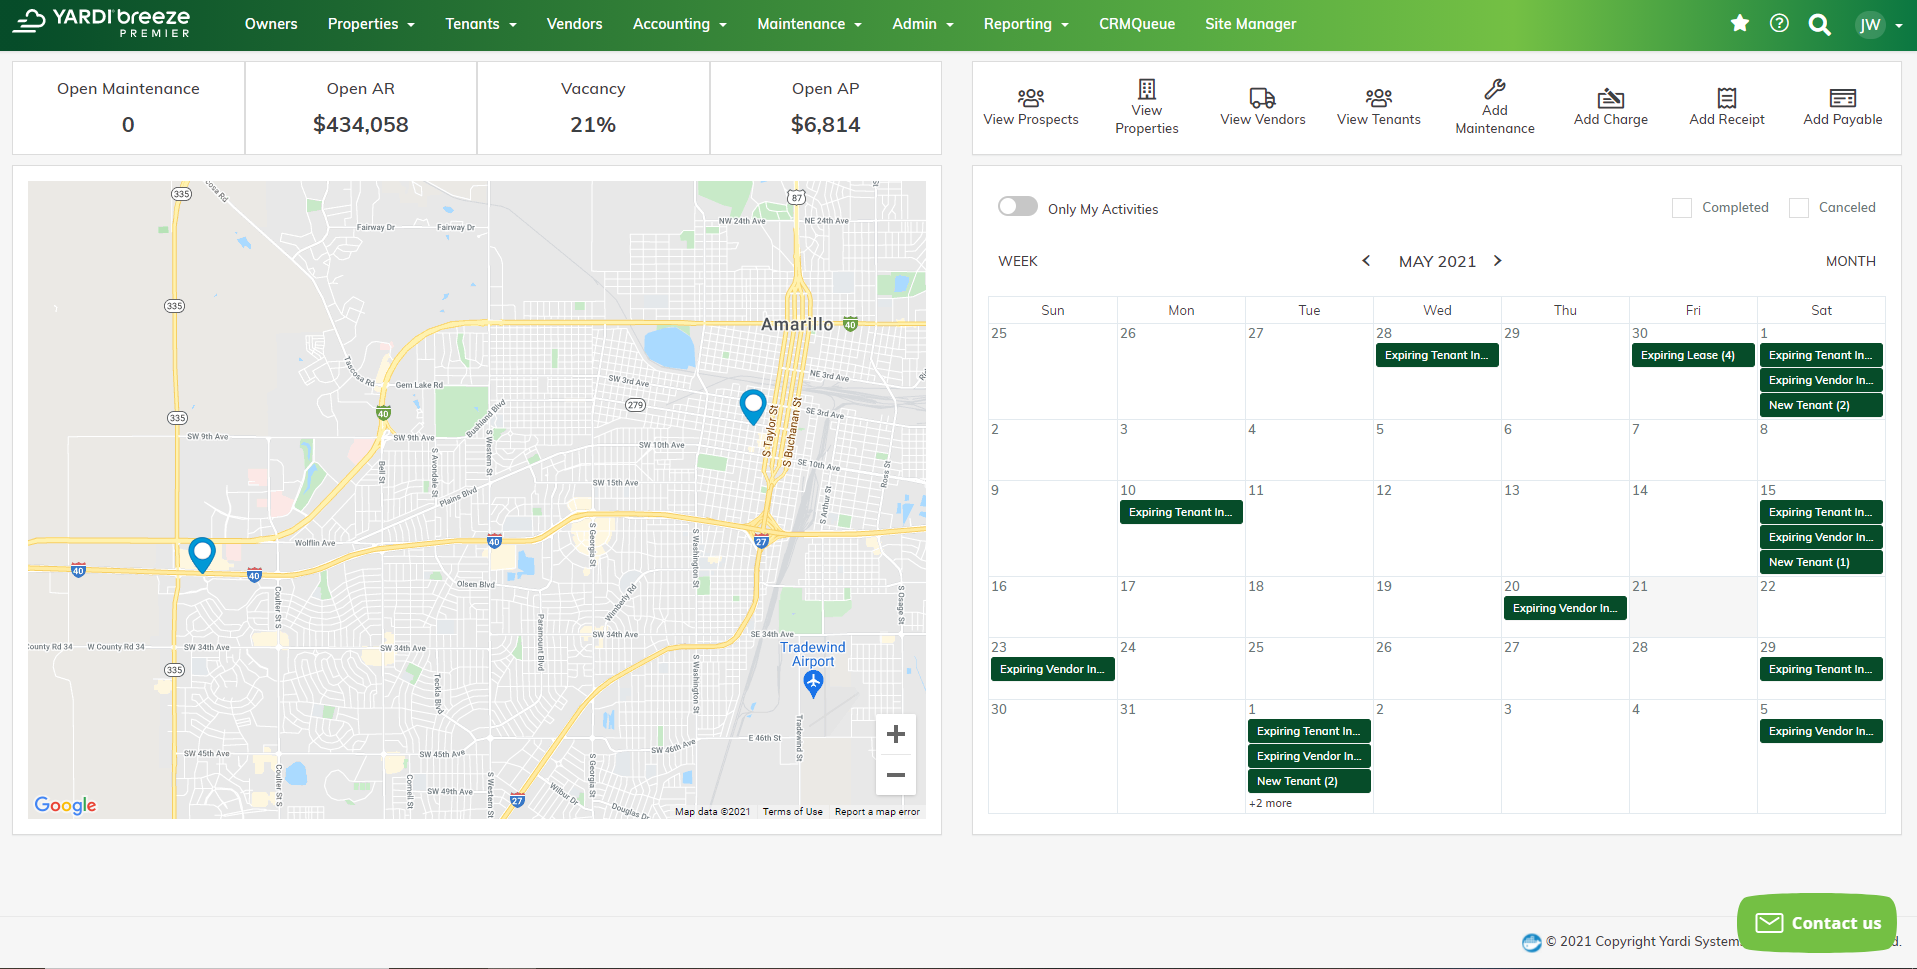This screenshot has height=969, width=1917.
Task: Check the Completed checkbox
Action: [1682, 208]
